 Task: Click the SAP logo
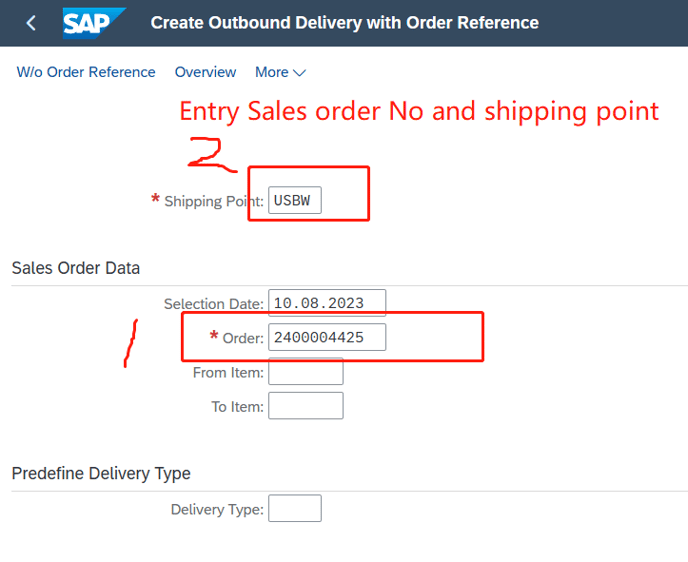click(94, 22)
